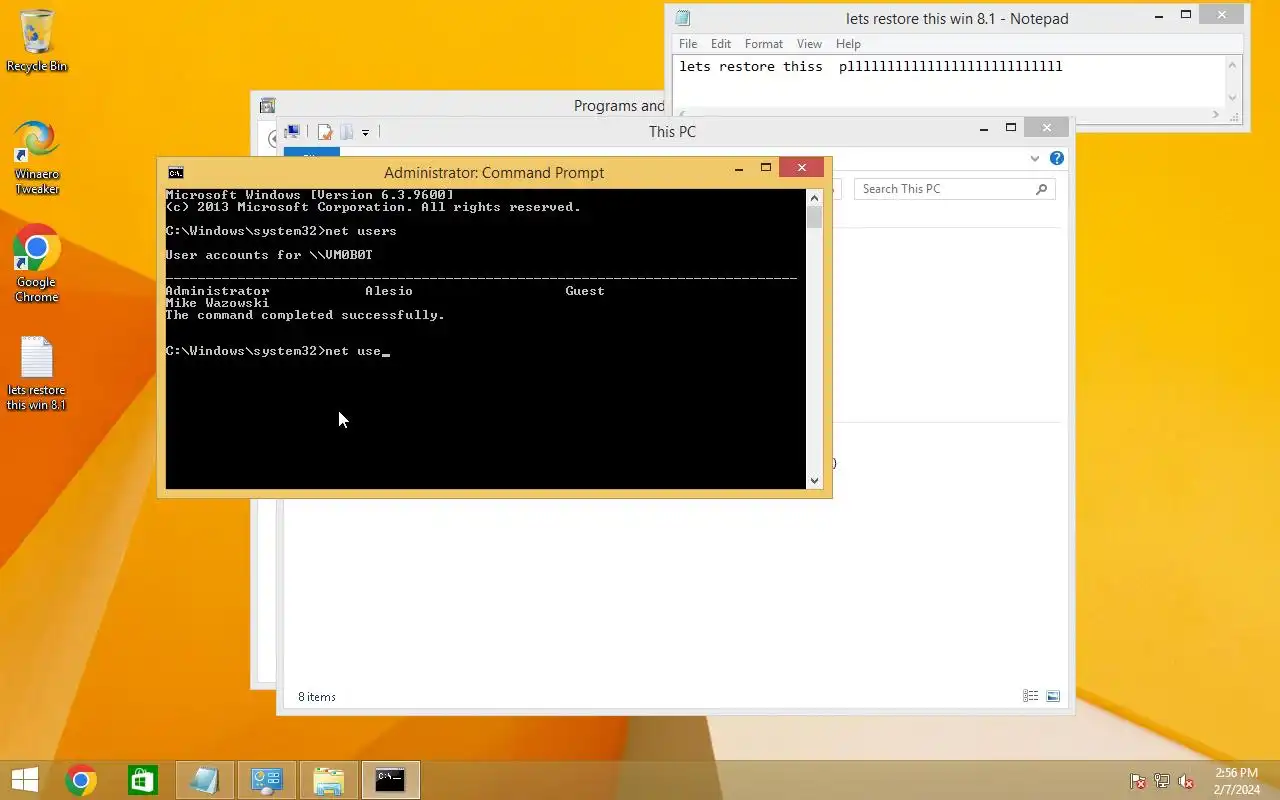Viewport: 1280px width, 800px height.
Task: Switch to Control Panel taskbar button
Action: [267, 780]
